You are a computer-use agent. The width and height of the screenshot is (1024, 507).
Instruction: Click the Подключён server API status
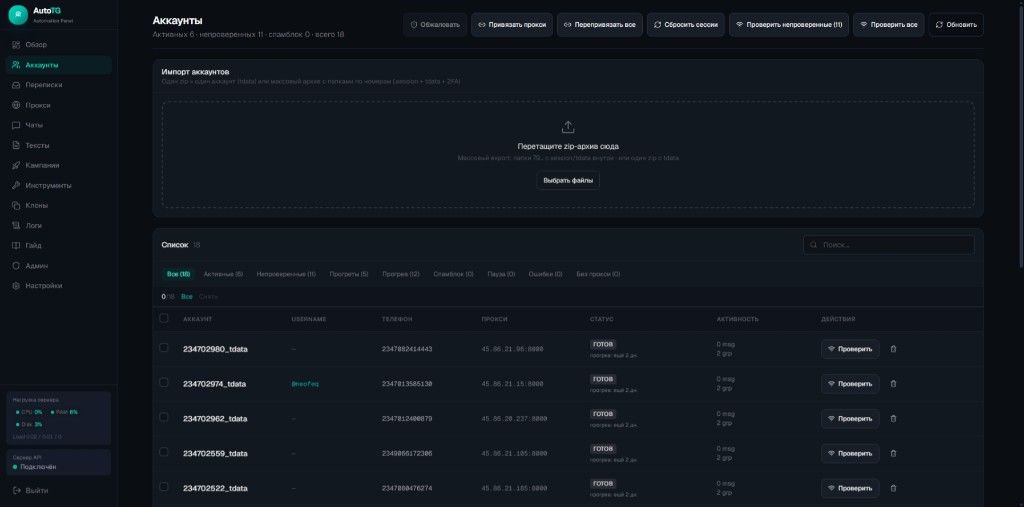(x=35, y=467)
